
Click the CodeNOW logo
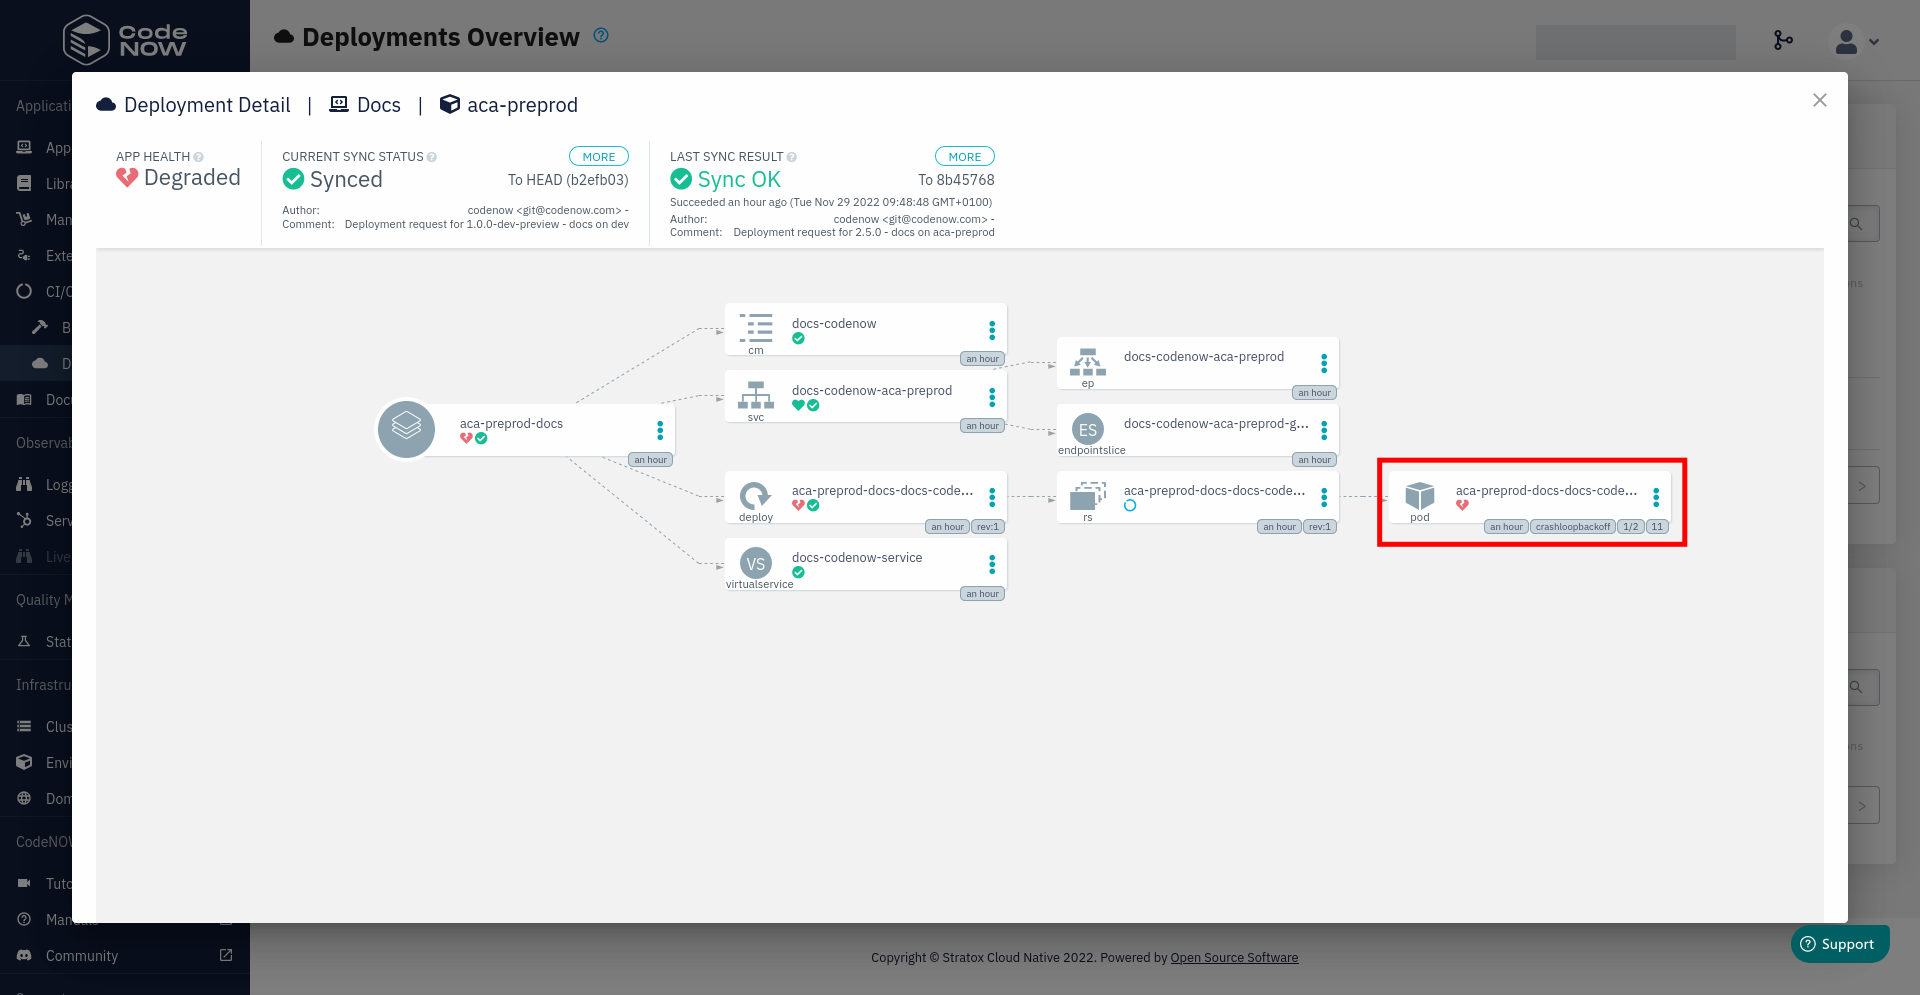pyautogui.click(x=125, y=40)
